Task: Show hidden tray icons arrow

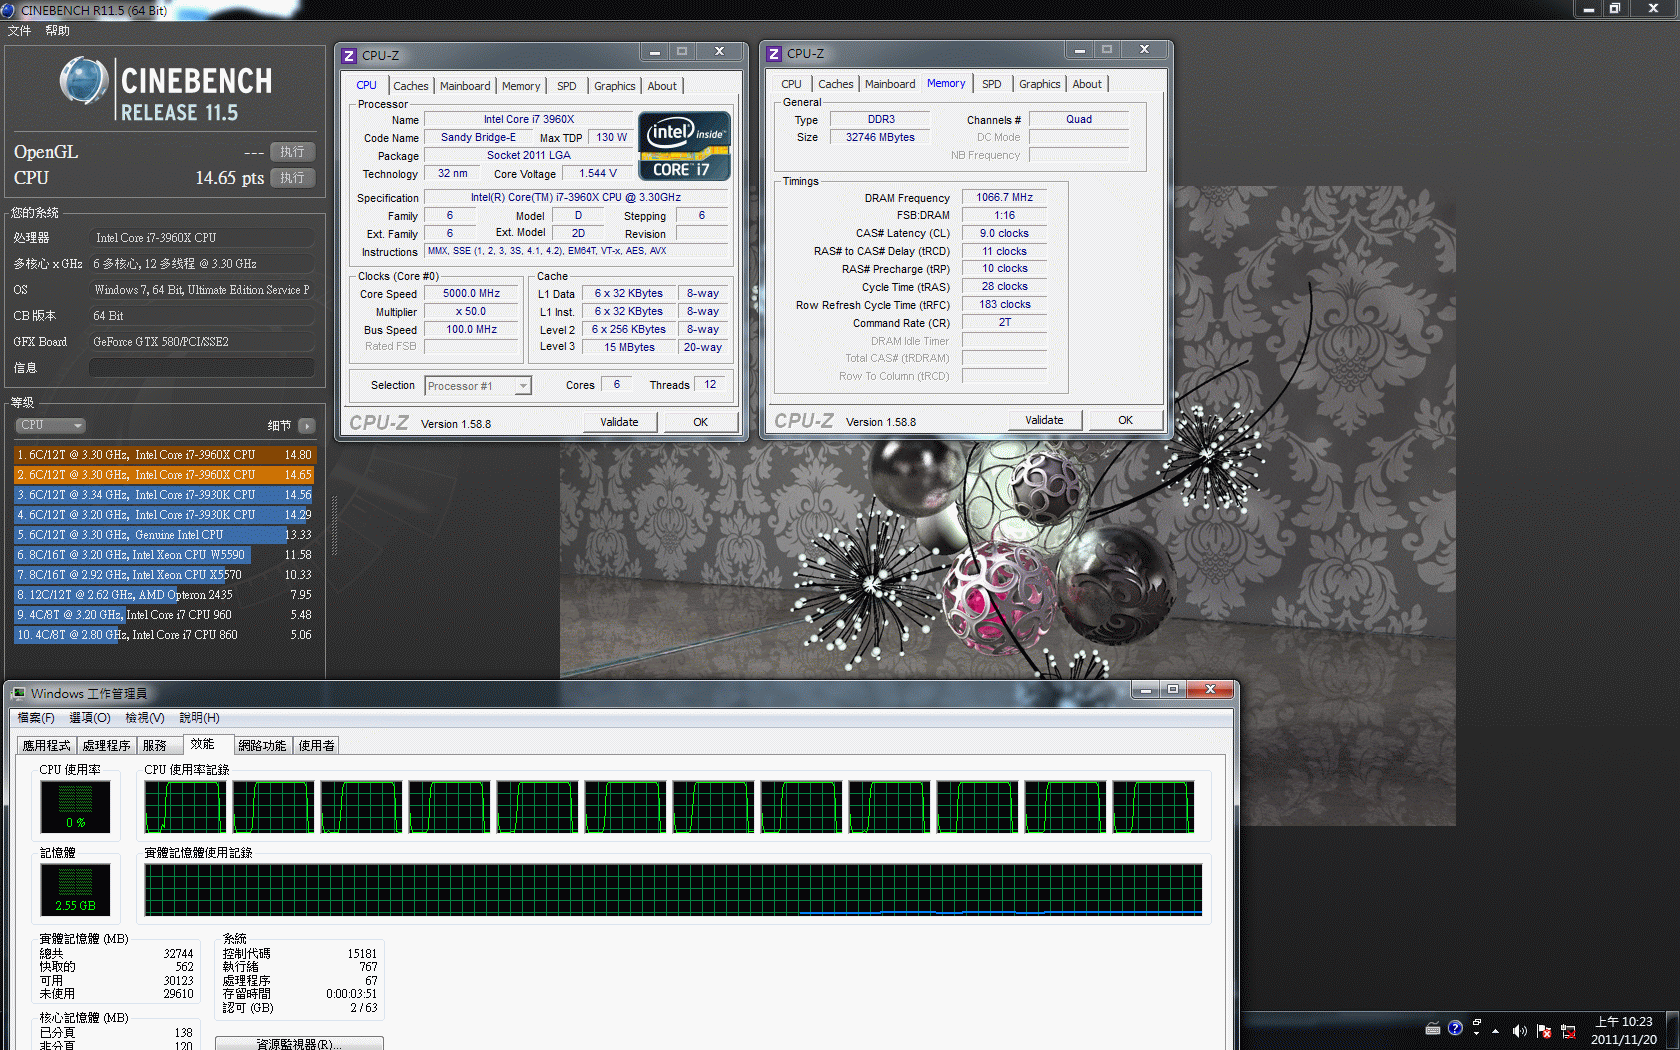Action: [1496, 1030]
